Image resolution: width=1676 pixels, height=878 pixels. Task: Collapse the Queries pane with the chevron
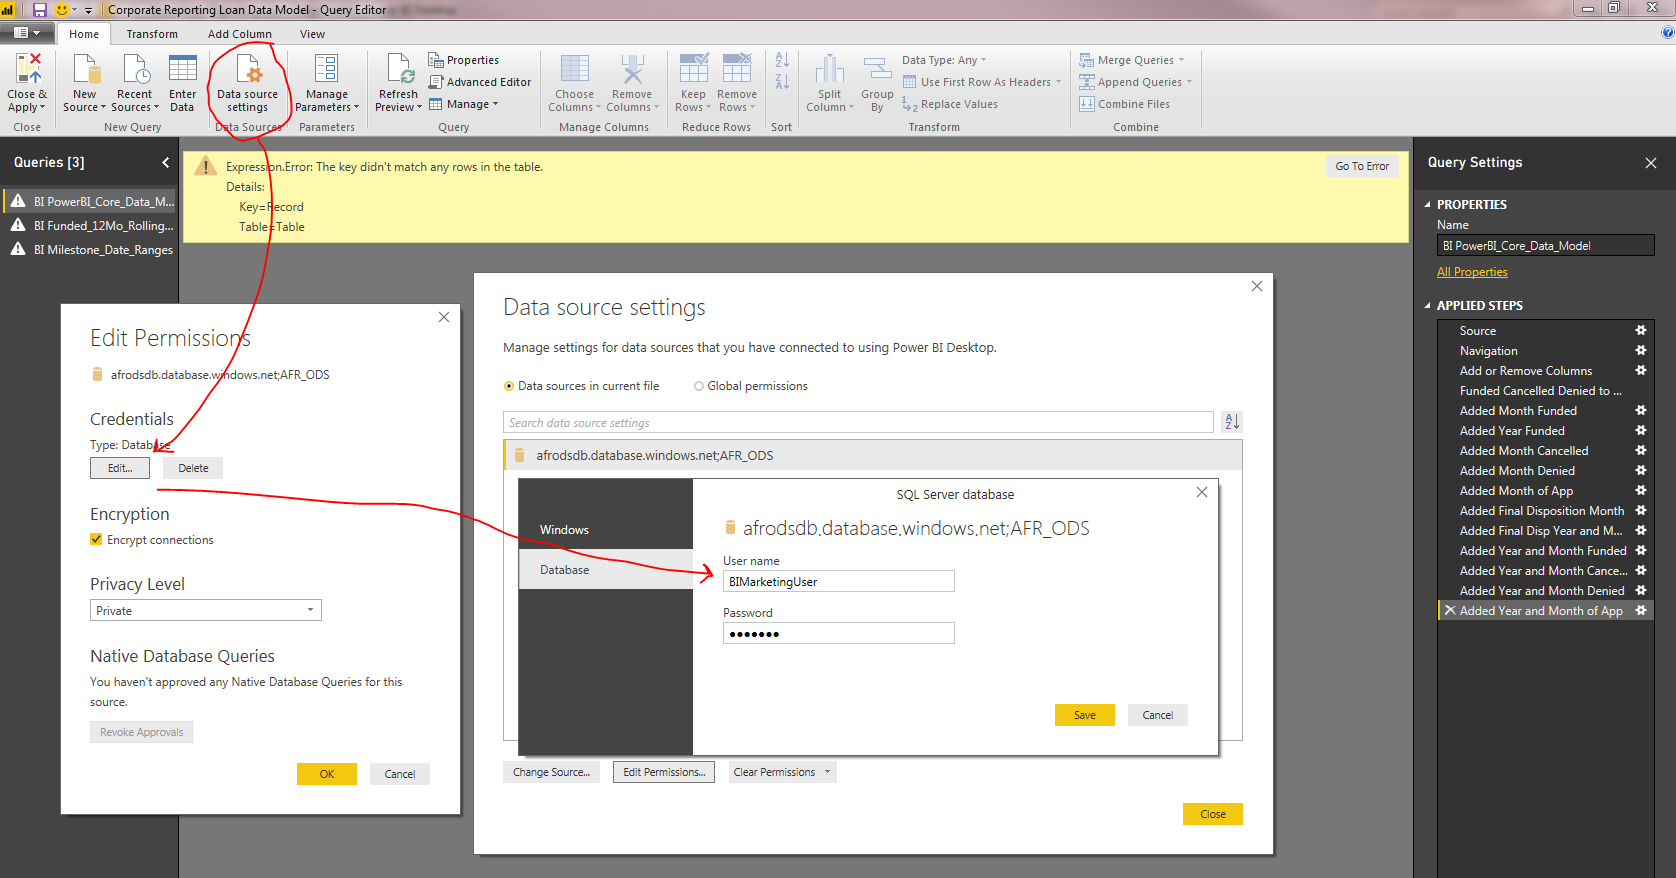(x=166, y=162)
